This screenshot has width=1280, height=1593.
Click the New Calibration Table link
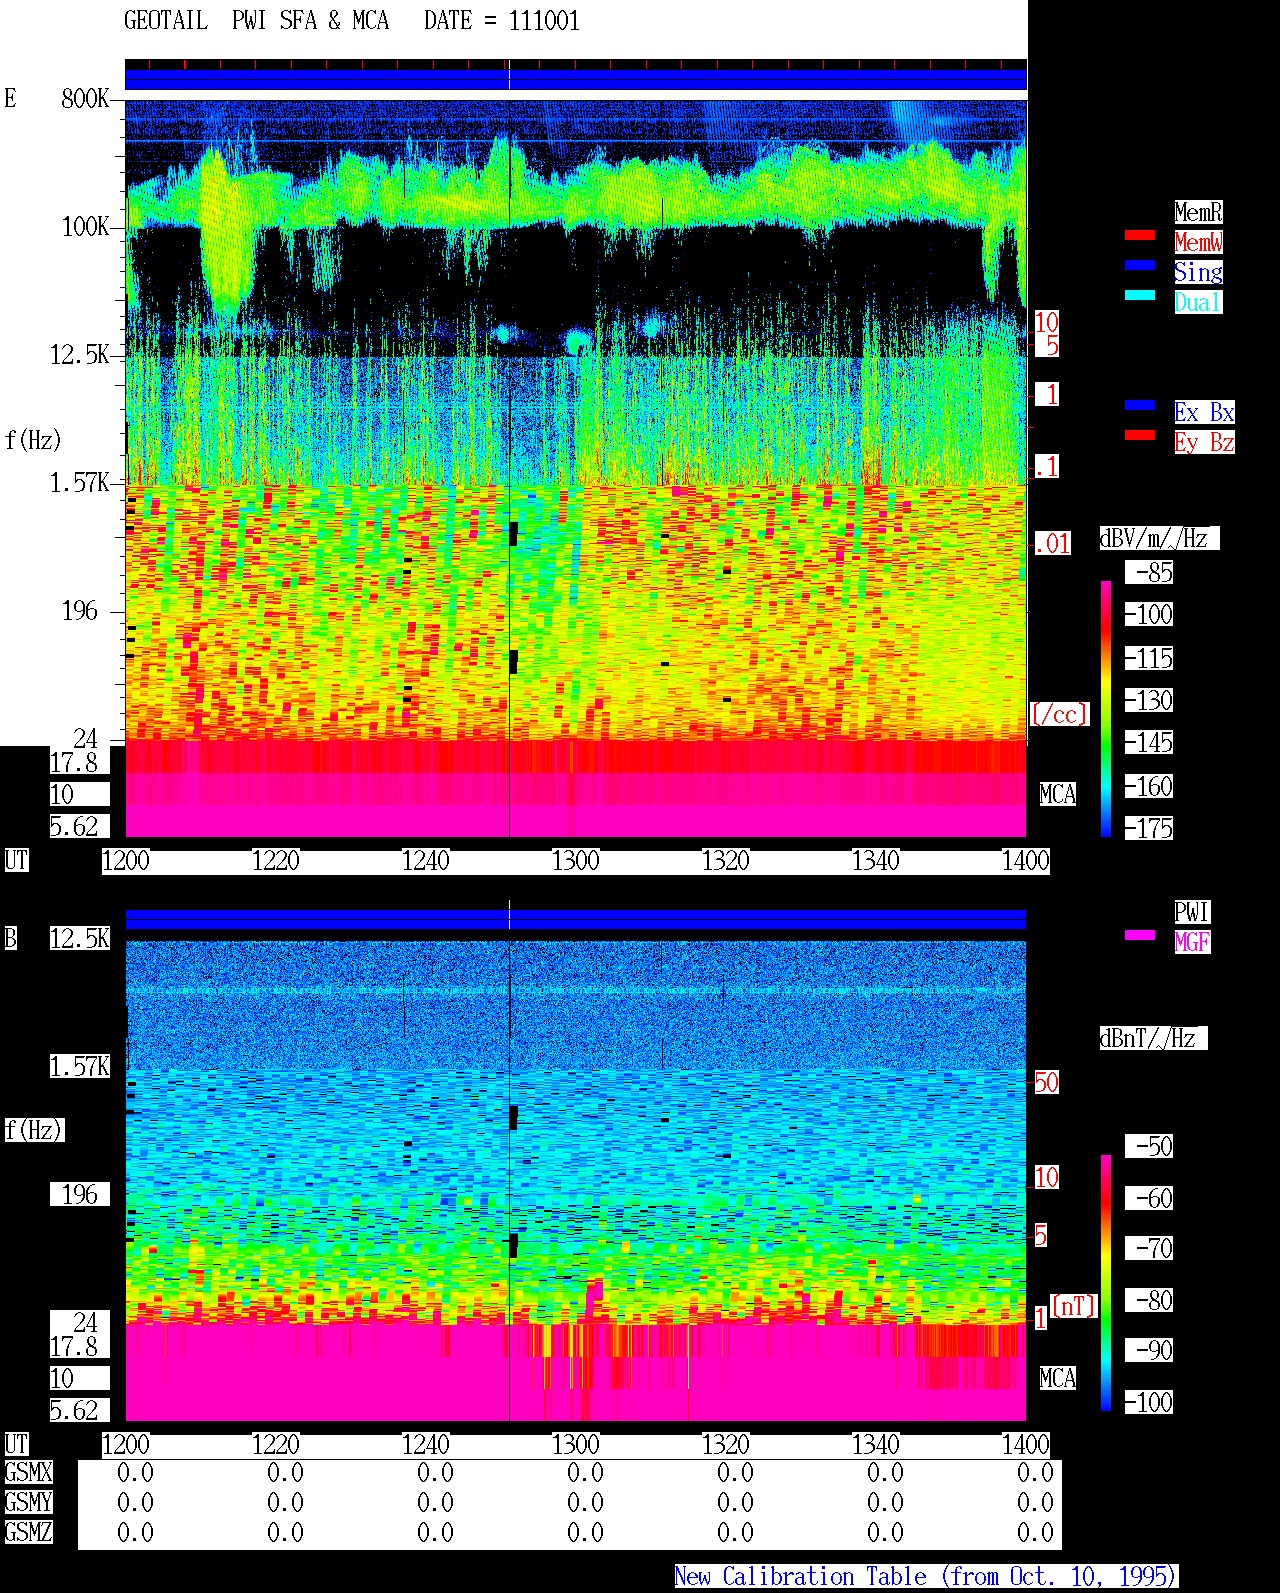coord(926,1576)
